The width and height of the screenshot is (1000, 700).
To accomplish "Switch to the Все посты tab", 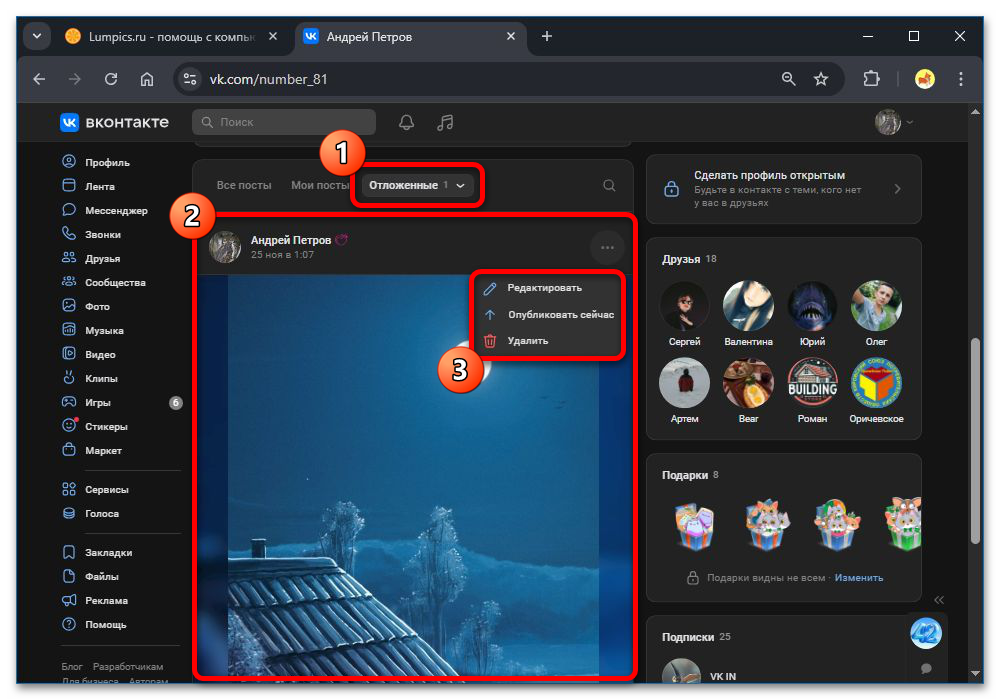I will point(244,186).
